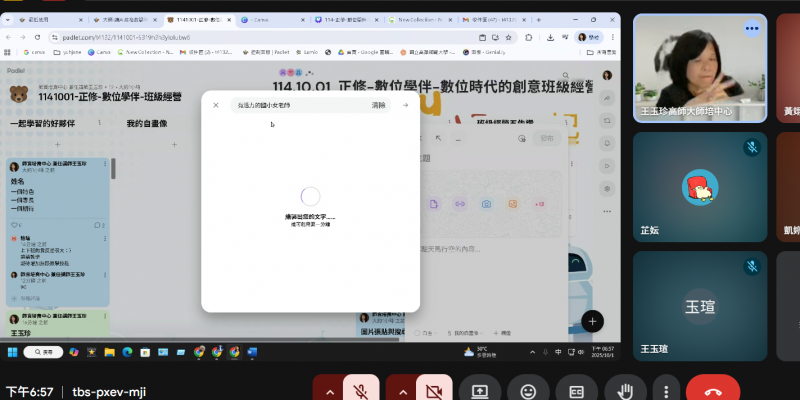This screenshot has height=400, width=800.
Task: Click the black add post plus button
Action: coord(592,321)
